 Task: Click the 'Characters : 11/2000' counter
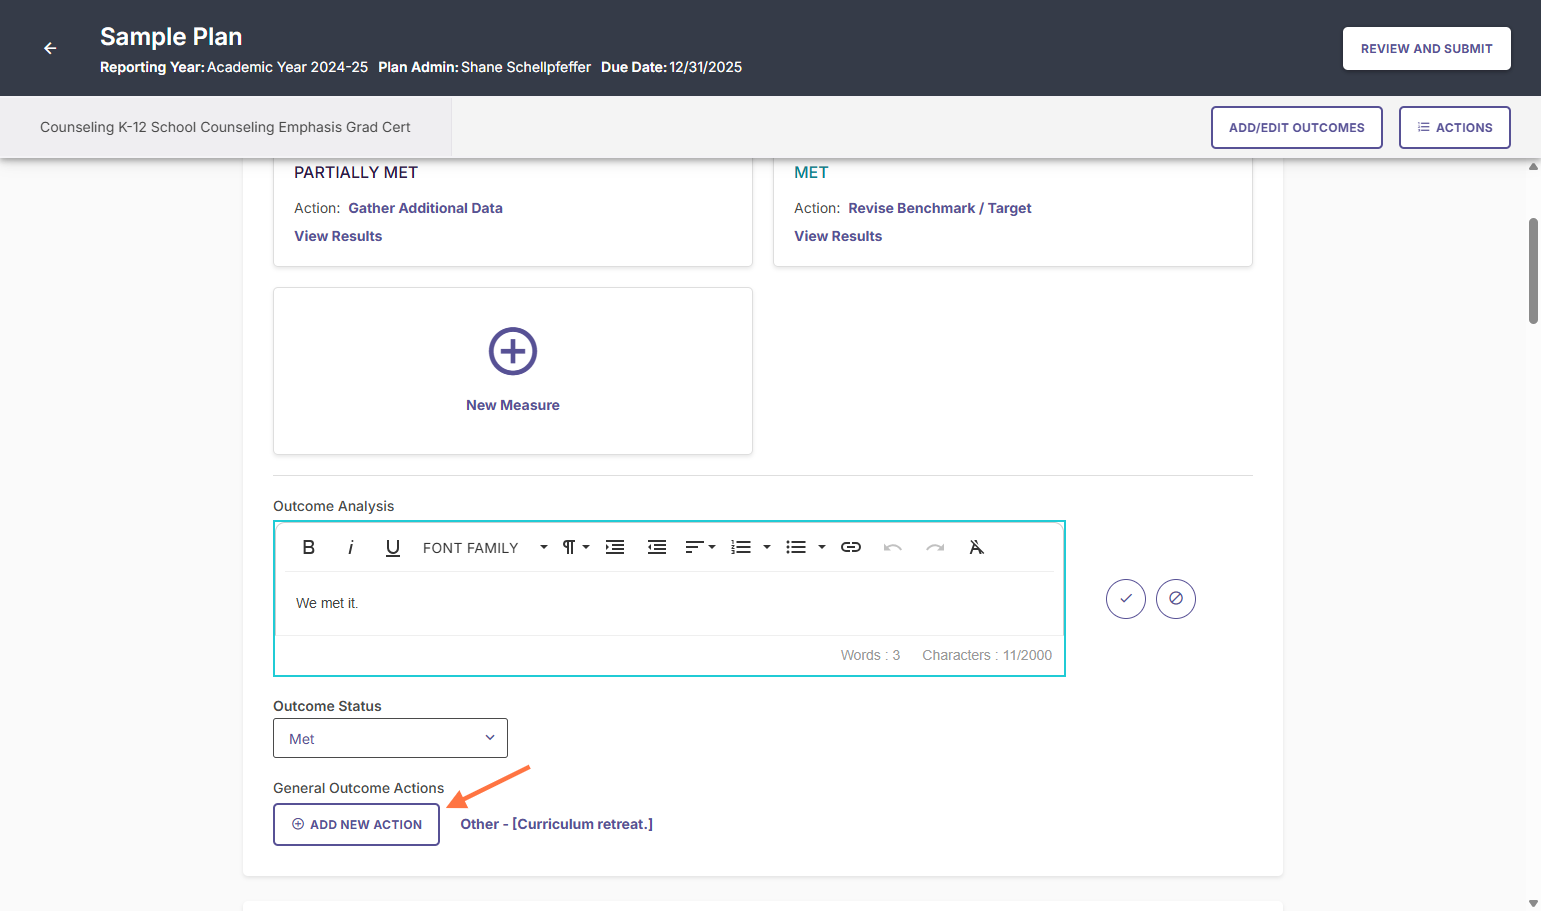click(x=987, y=655)
